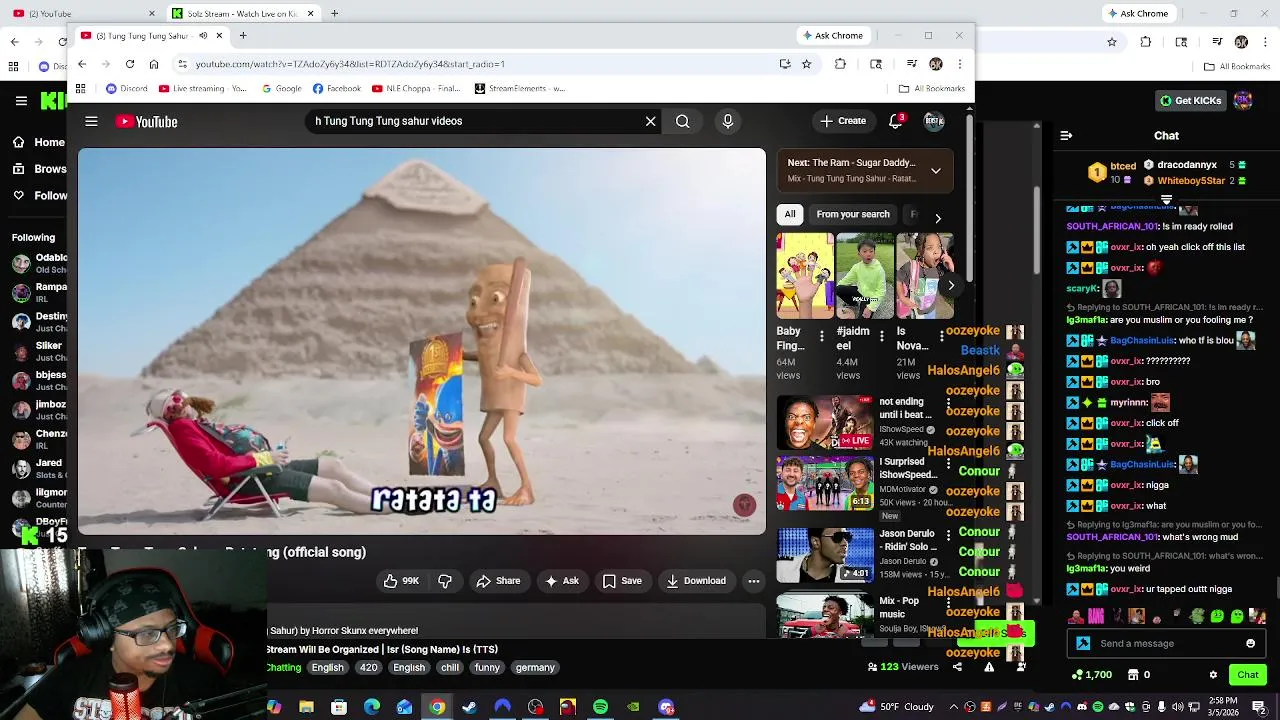The image size is (1280, 720).
Task: Open a new tab in the front window
Action: coord(243,36)
